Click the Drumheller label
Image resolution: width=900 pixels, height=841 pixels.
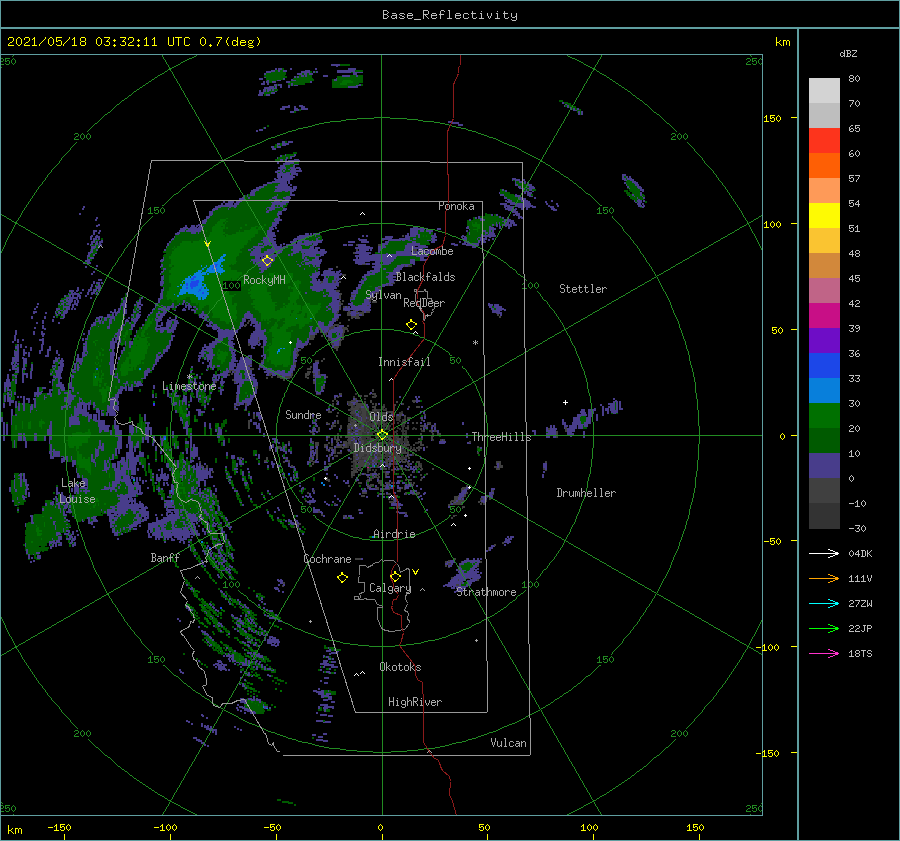coord(586,493)
